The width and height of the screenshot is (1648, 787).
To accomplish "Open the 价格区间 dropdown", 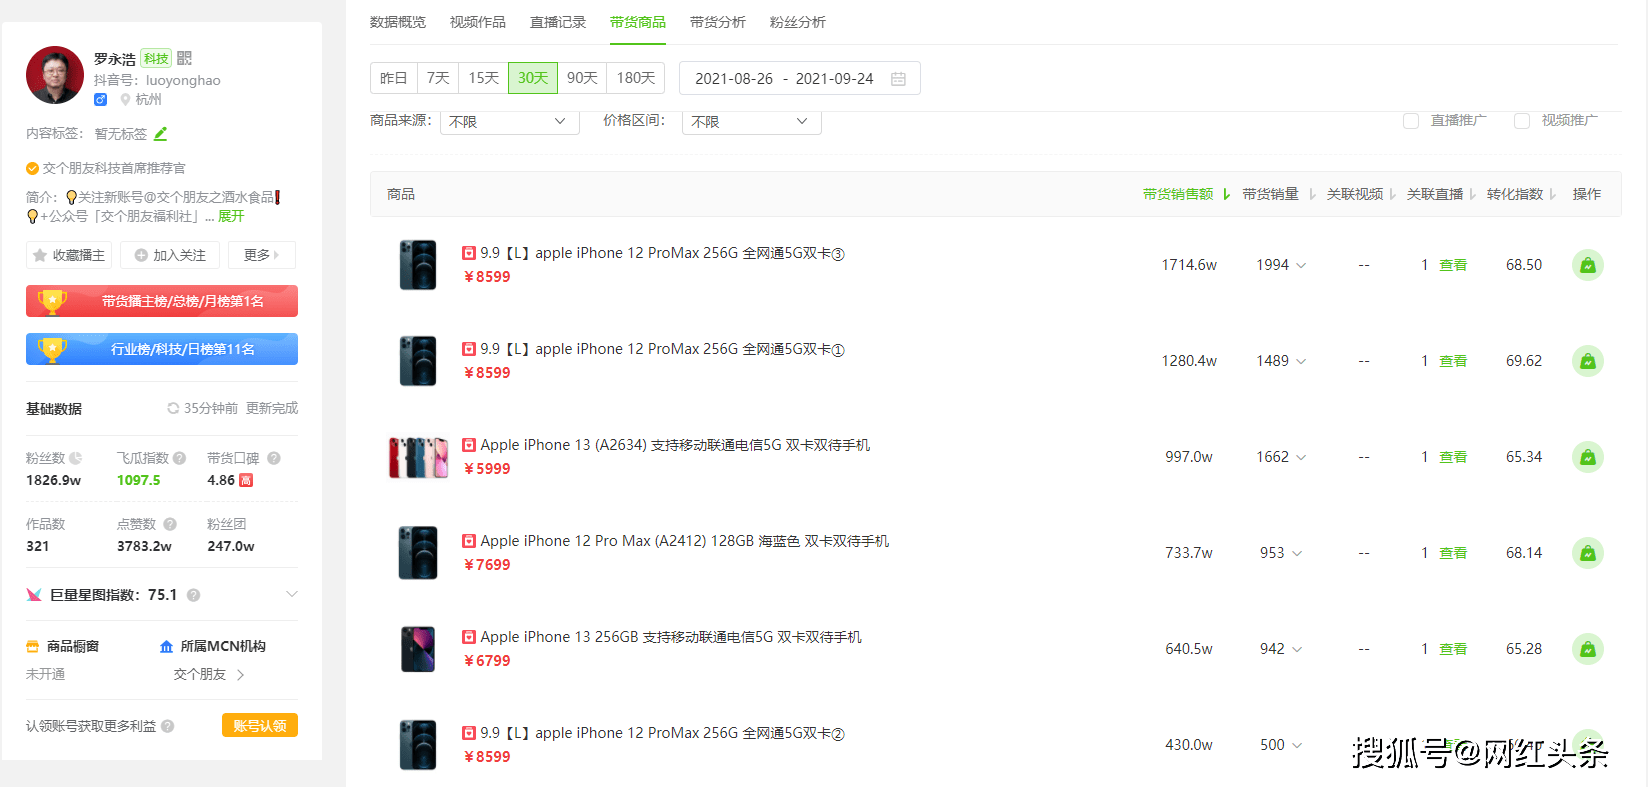I will click(752, 121).
